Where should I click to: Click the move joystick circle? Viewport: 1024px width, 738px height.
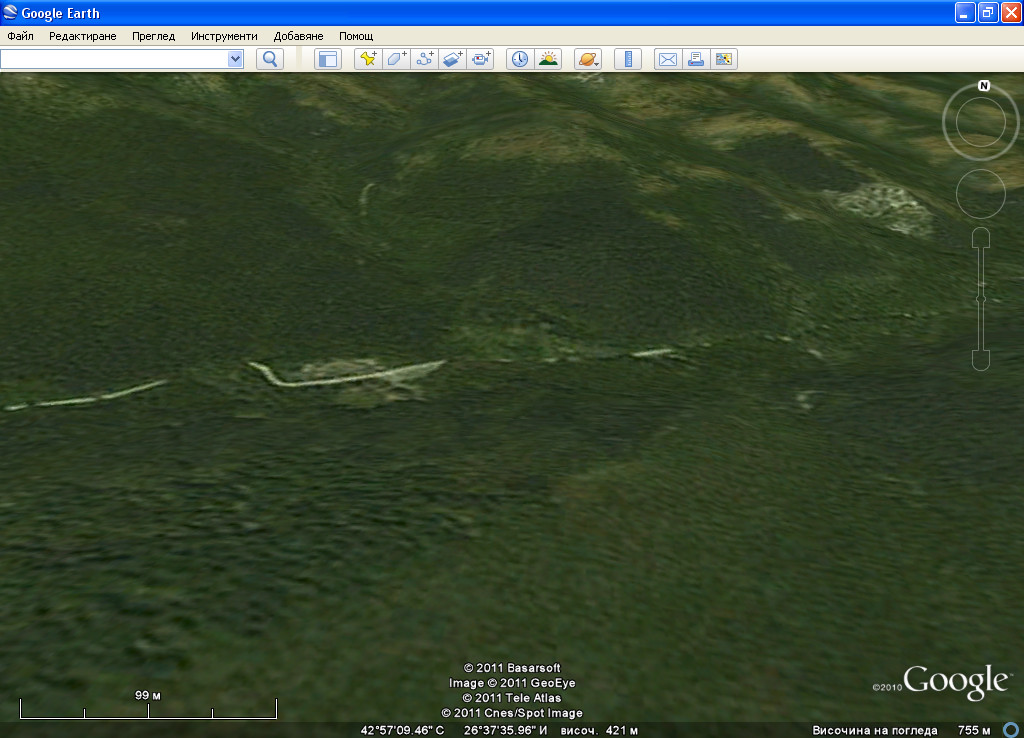[981, 194]
